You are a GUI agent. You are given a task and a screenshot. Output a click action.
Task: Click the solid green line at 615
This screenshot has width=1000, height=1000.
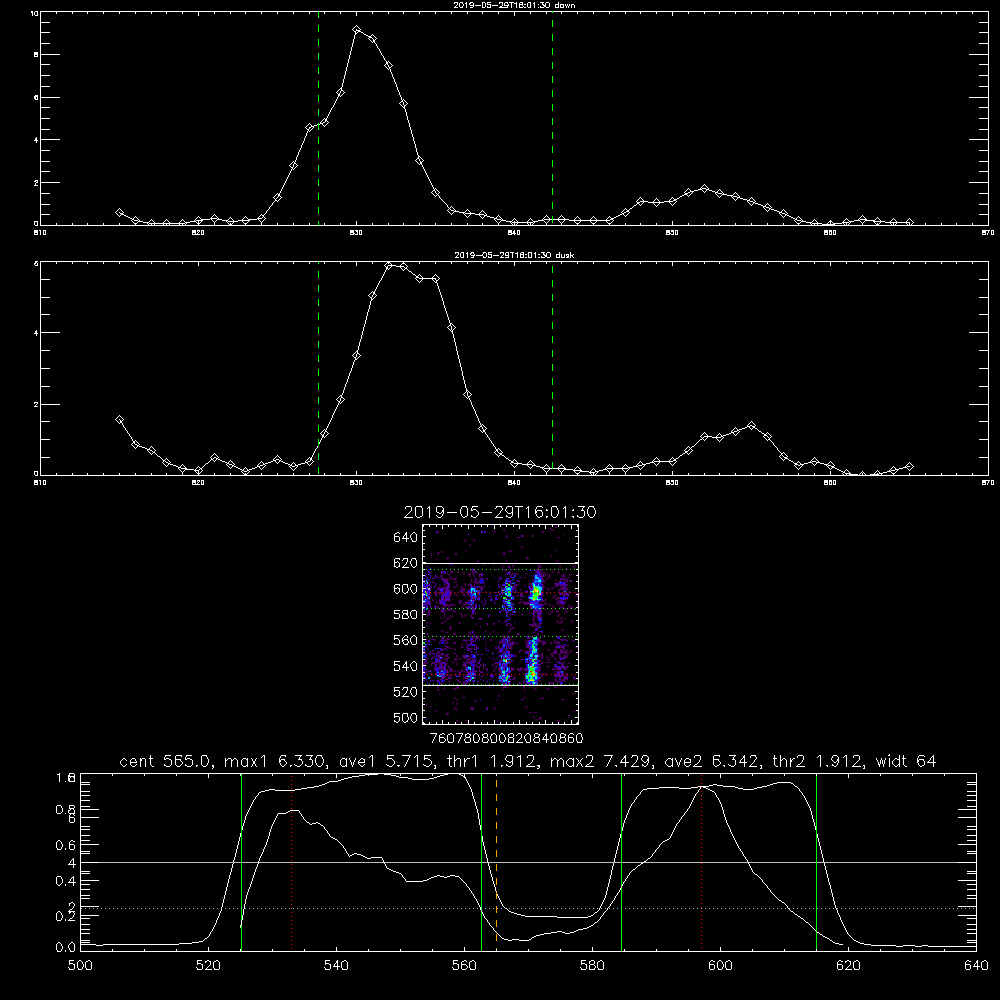816,861
